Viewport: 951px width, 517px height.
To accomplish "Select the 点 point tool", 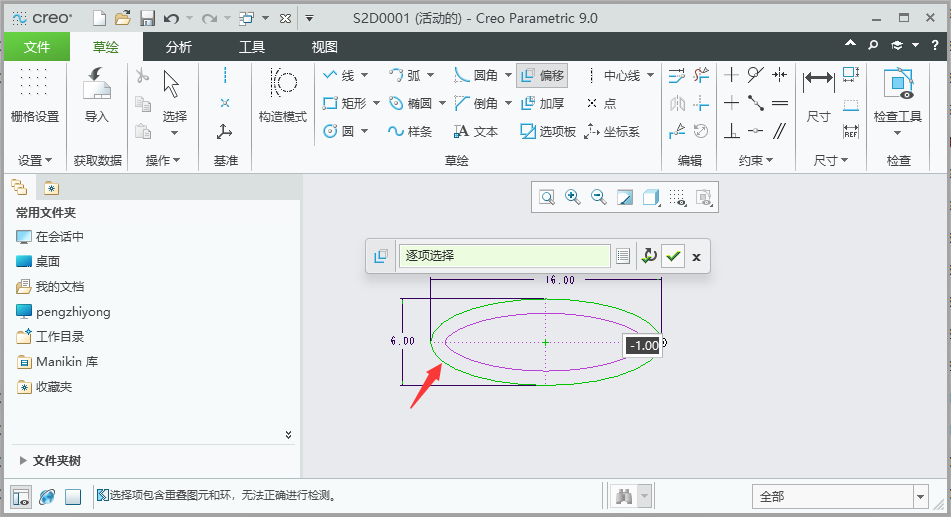I will 601,103.
